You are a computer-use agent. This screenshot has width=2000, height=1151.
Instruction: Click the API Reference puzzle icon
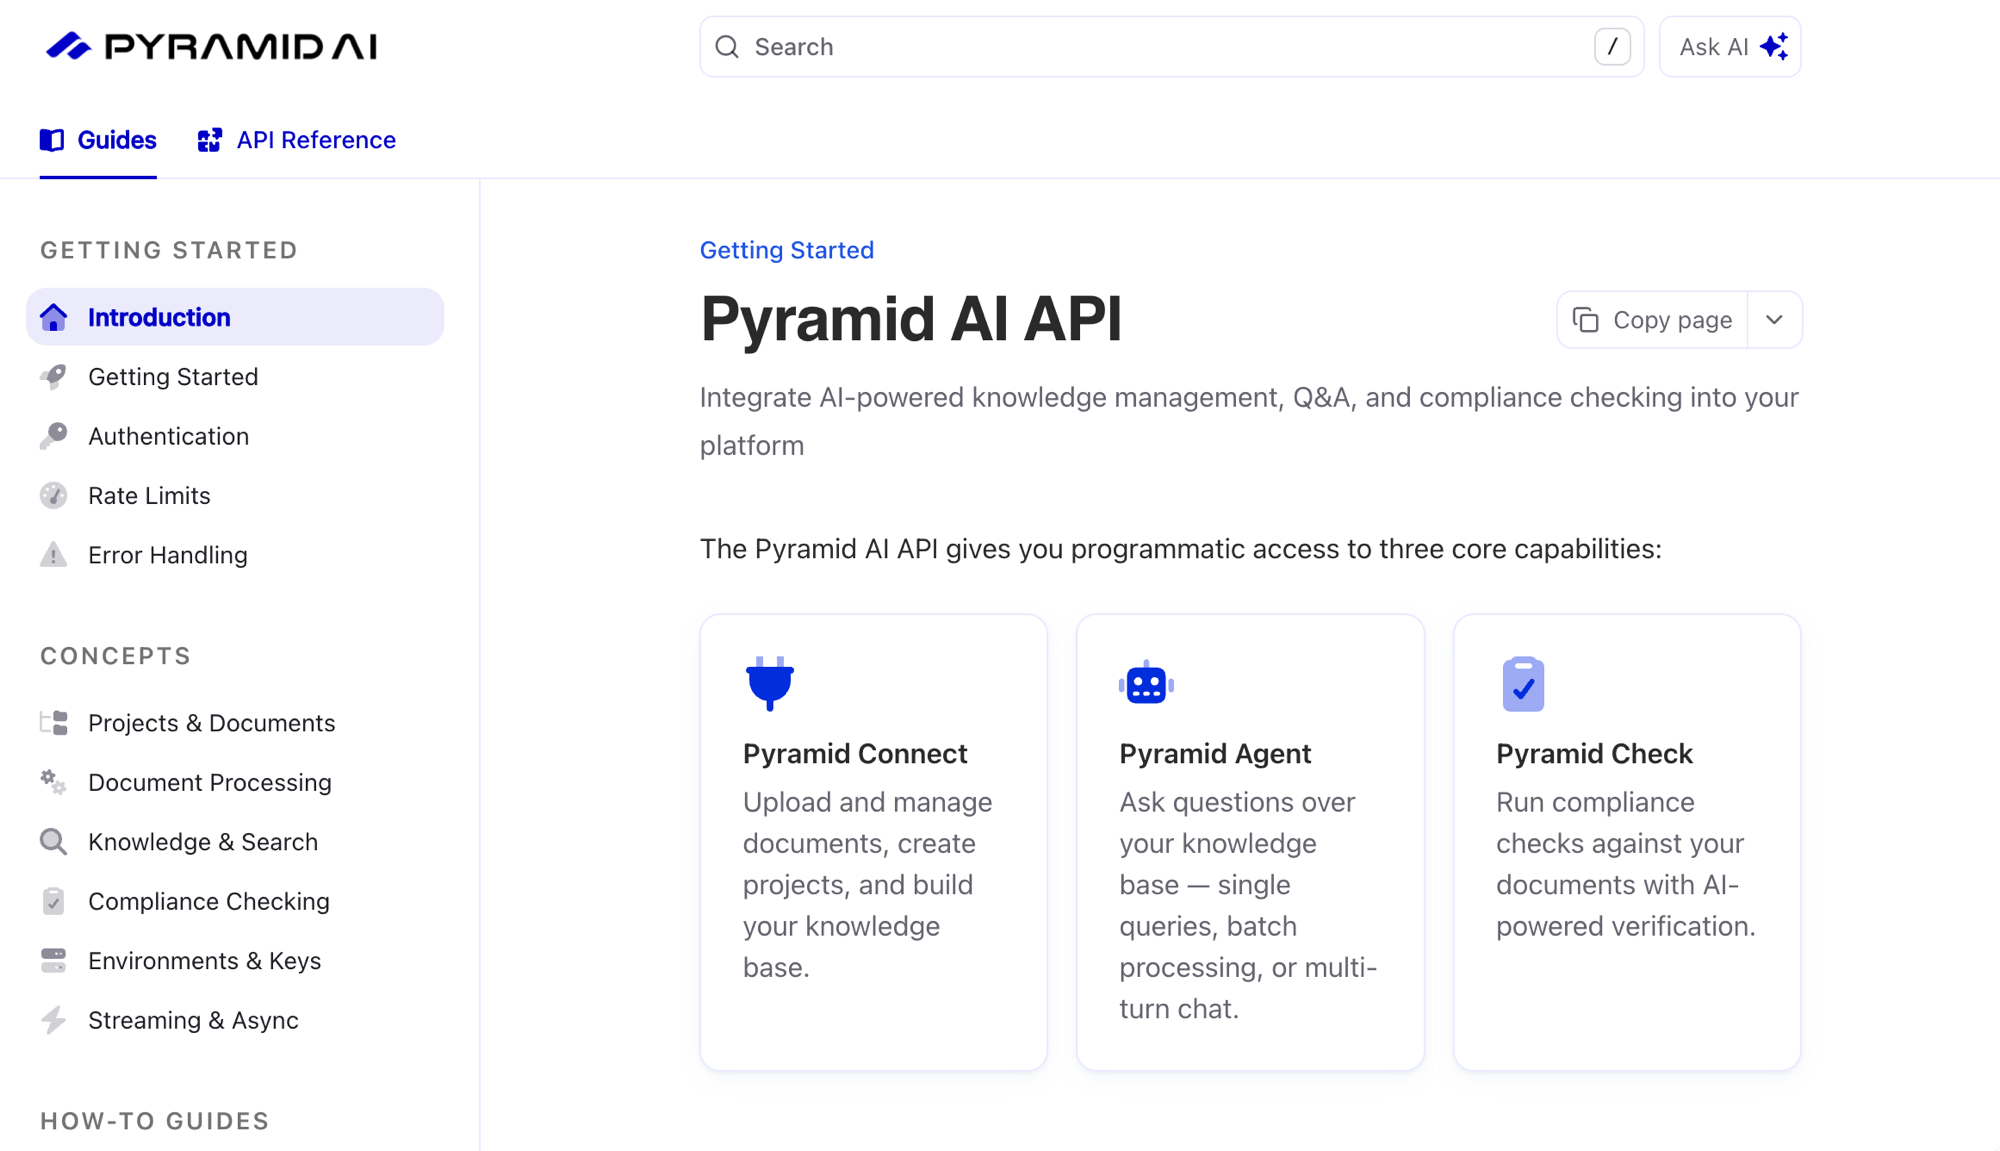tap(210, 140)
